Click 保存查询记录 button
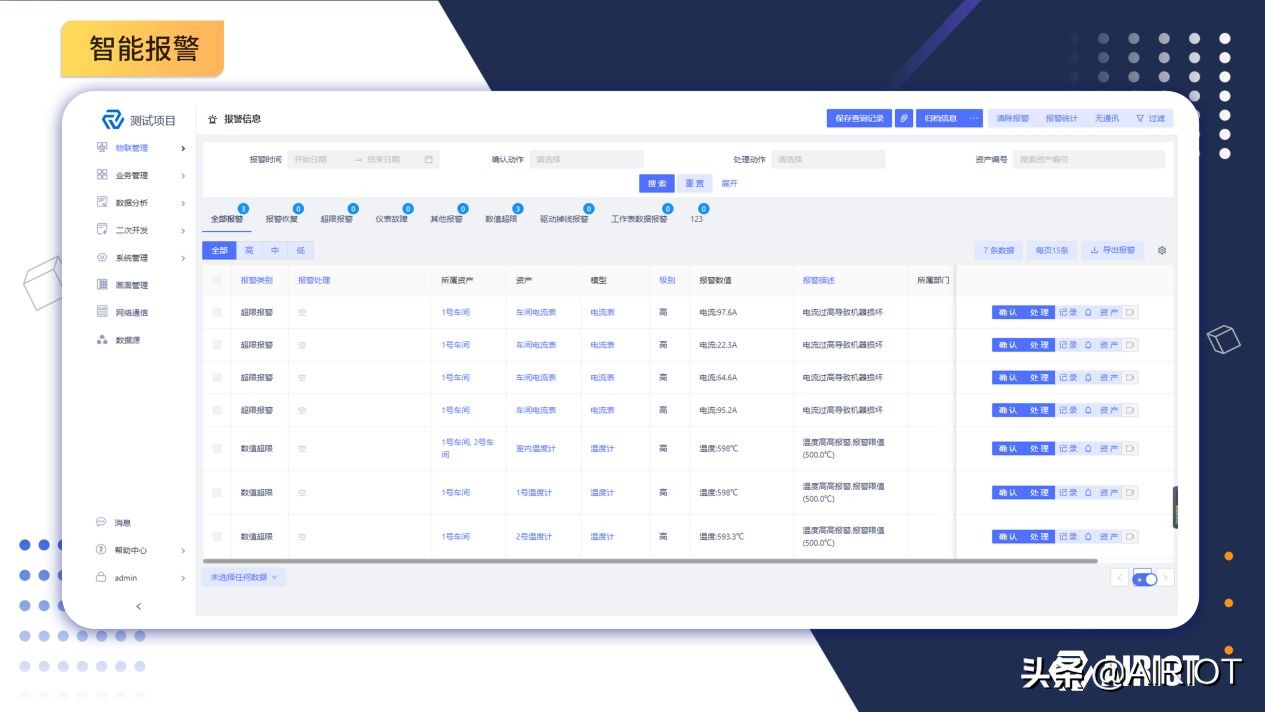 click(x=858, y=118)
